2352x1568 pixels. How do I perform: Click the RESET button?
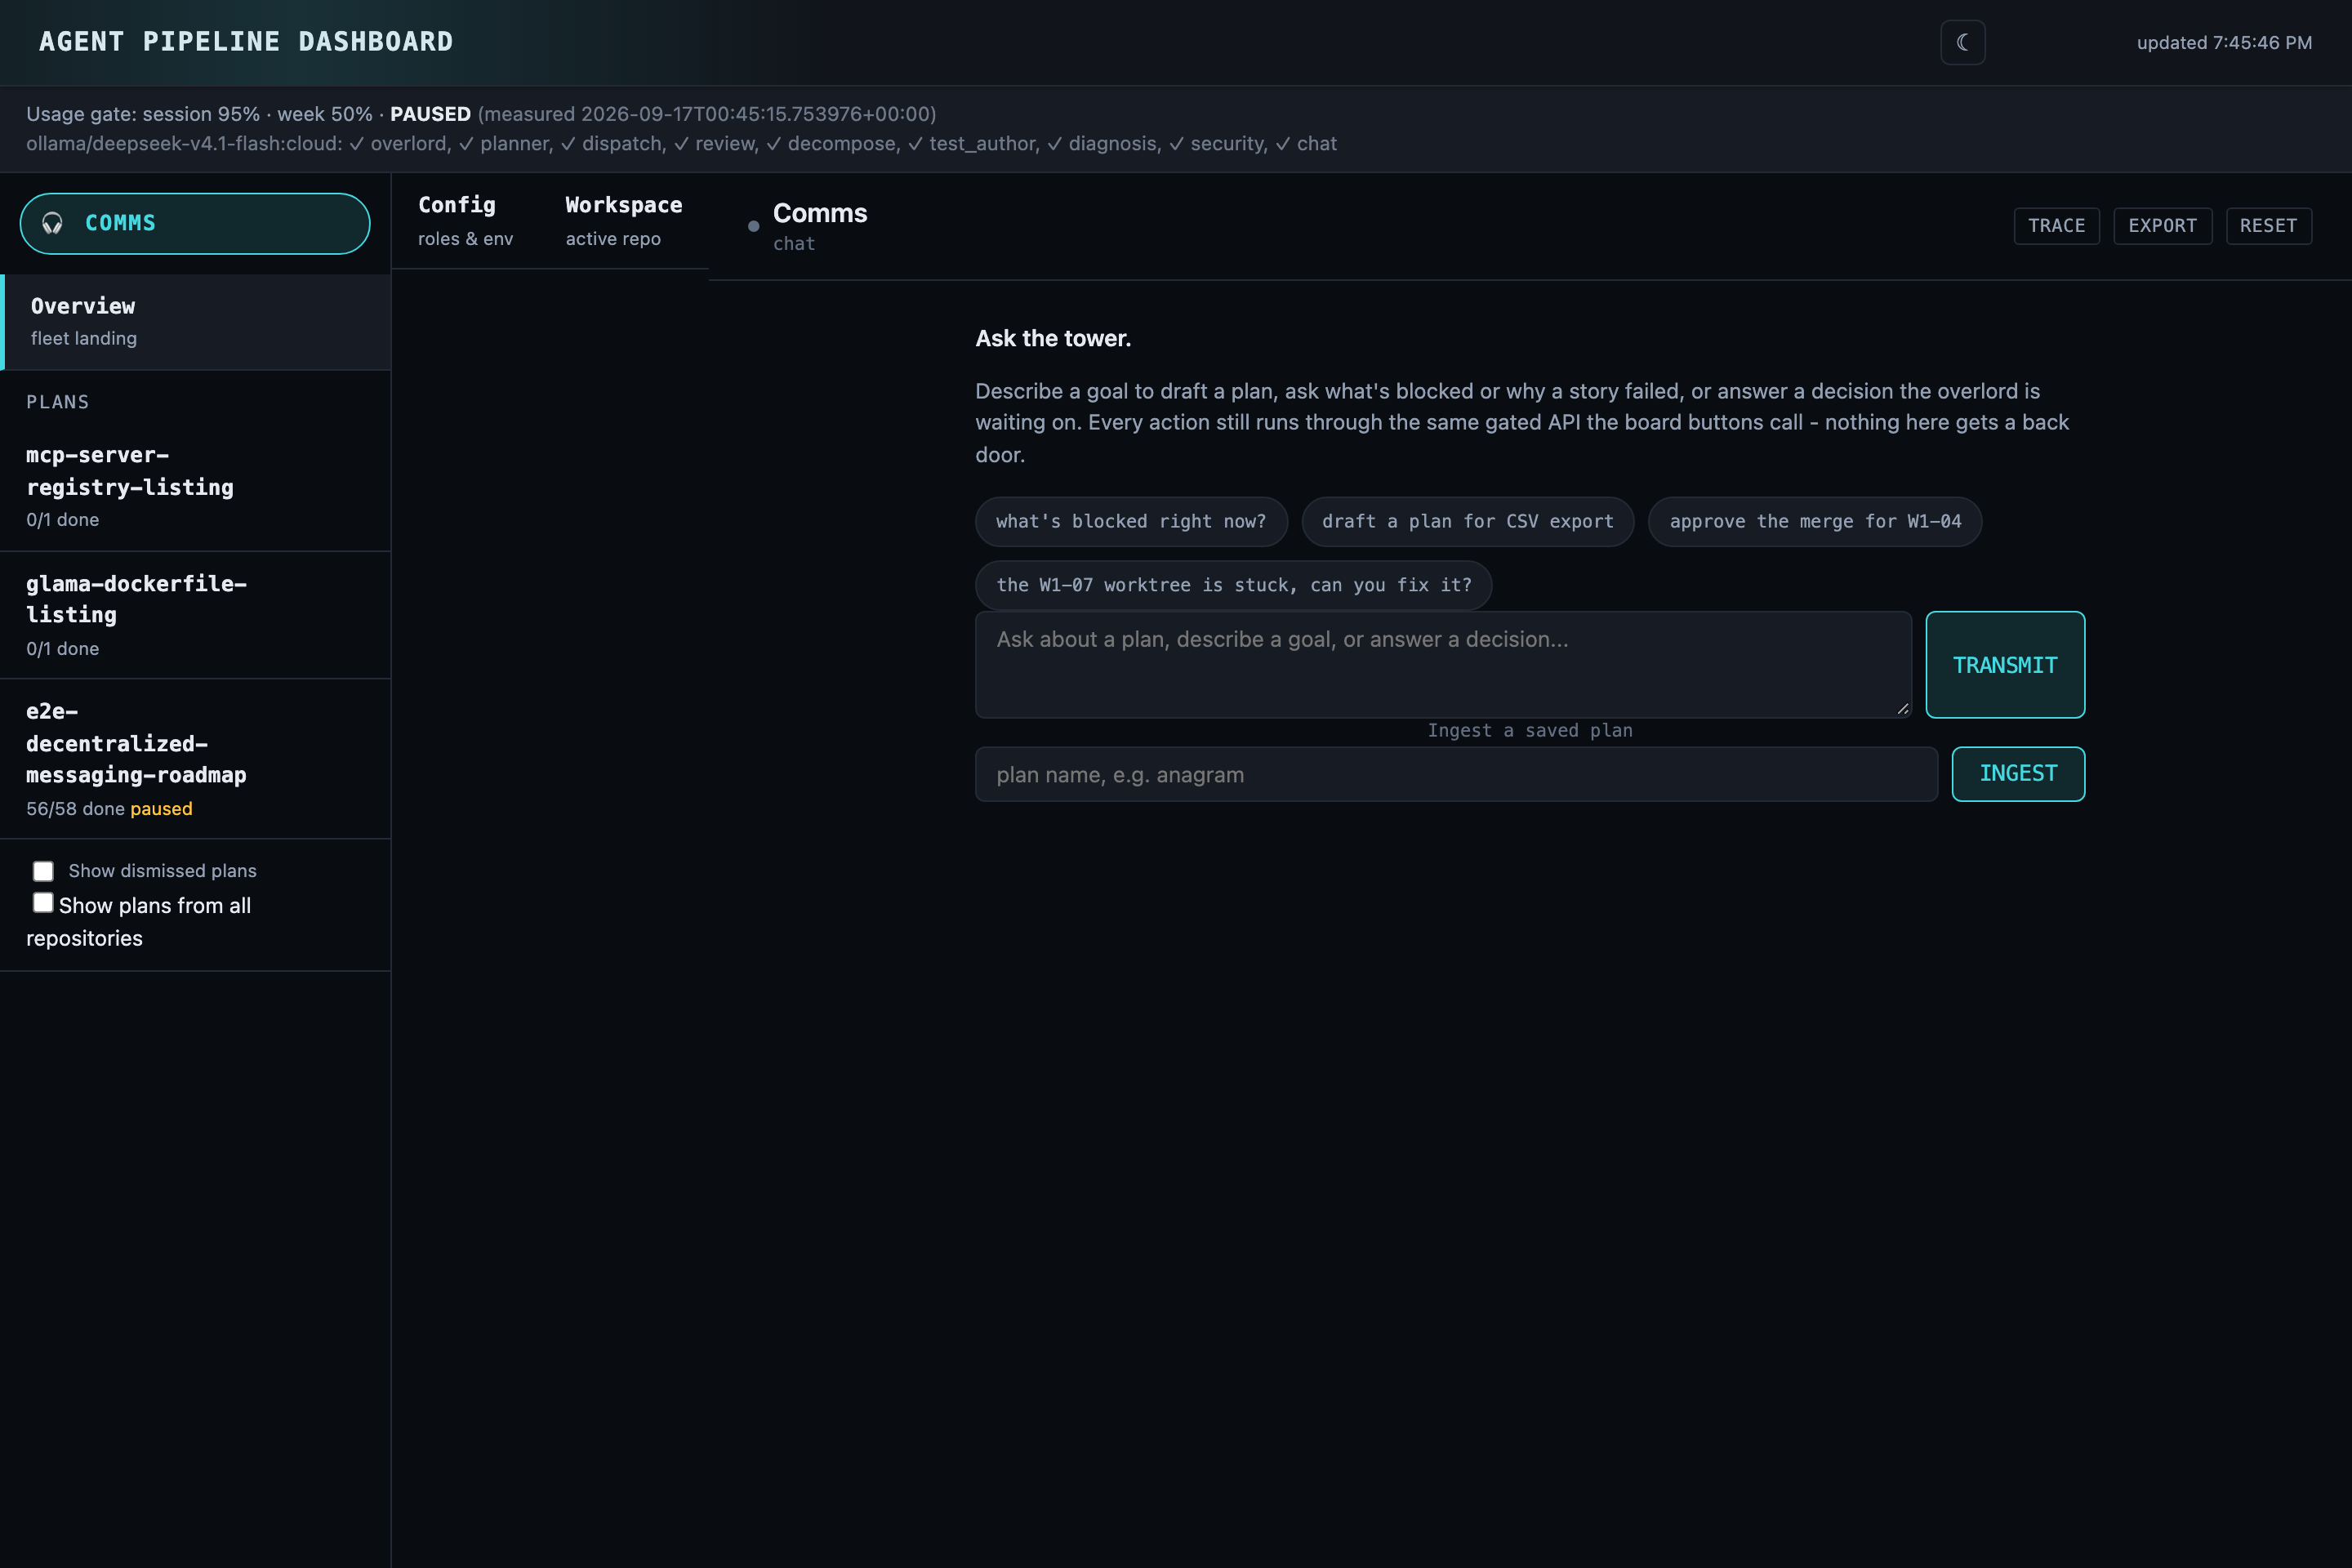click(x=2268, y=225)
